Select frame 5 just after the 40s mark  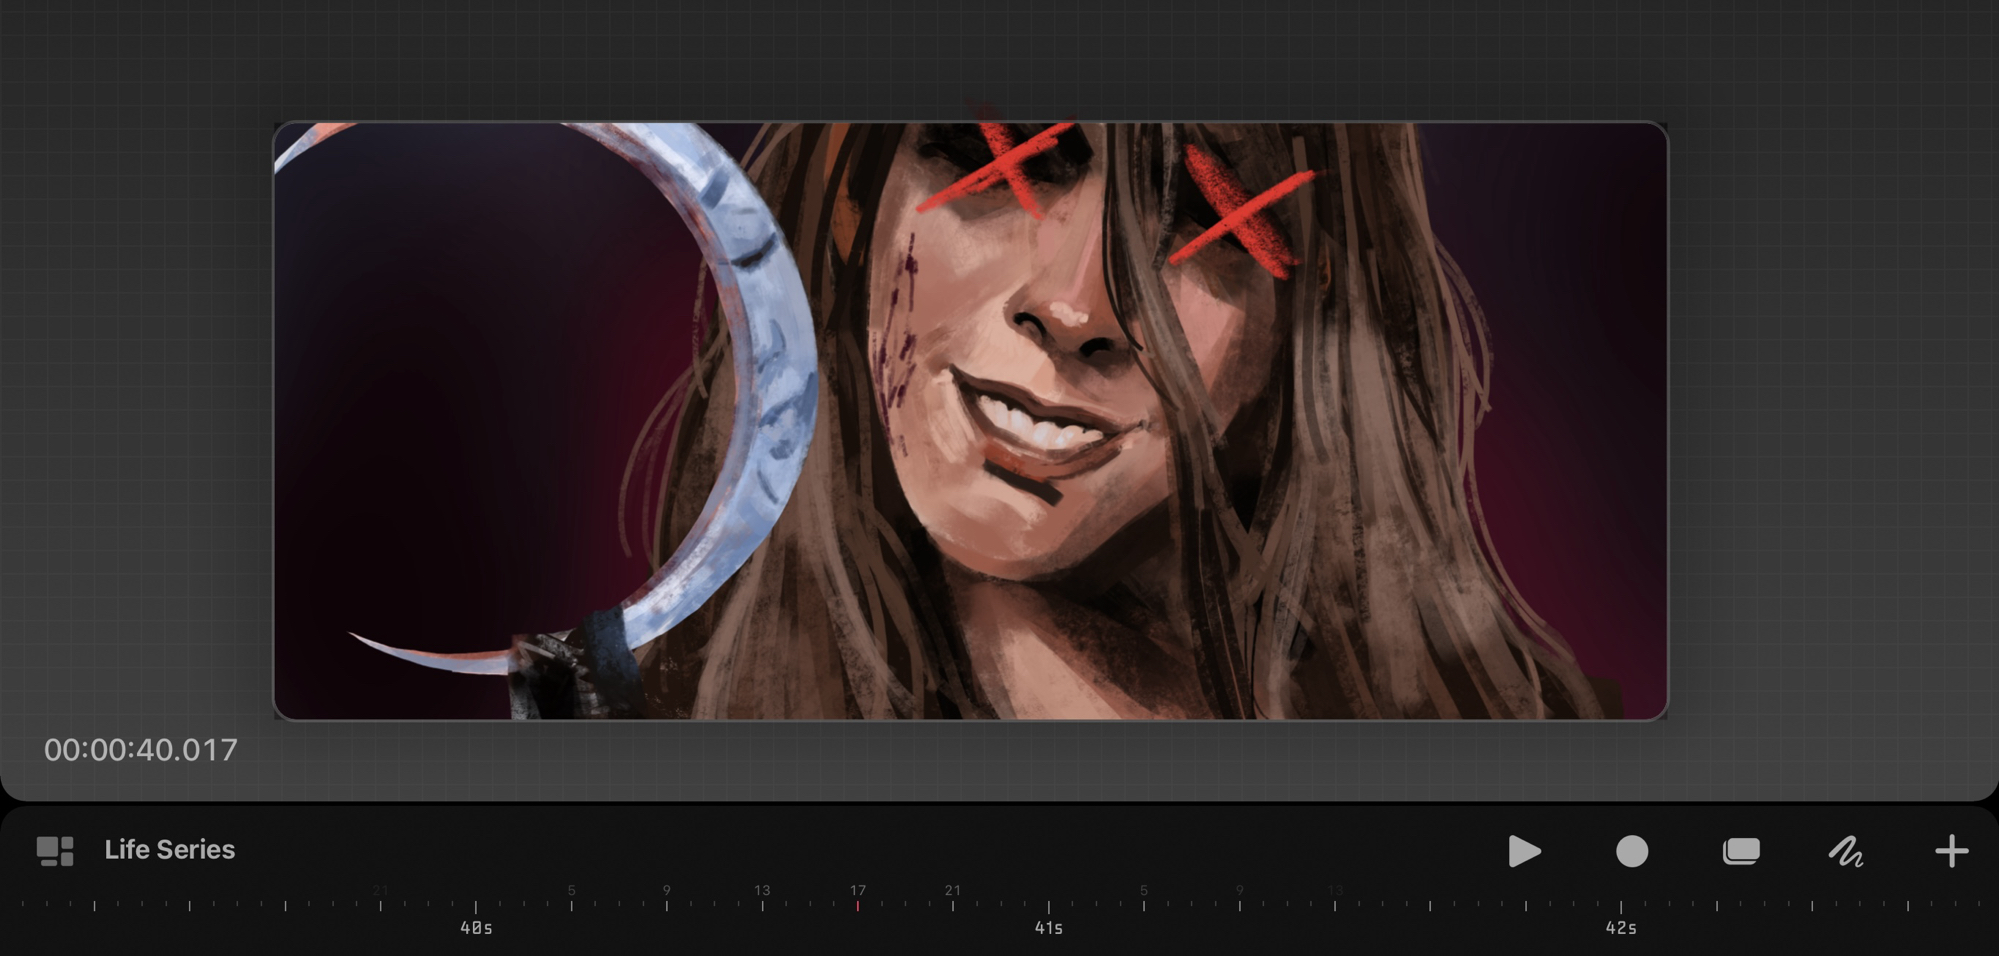(x=571, y=904)
